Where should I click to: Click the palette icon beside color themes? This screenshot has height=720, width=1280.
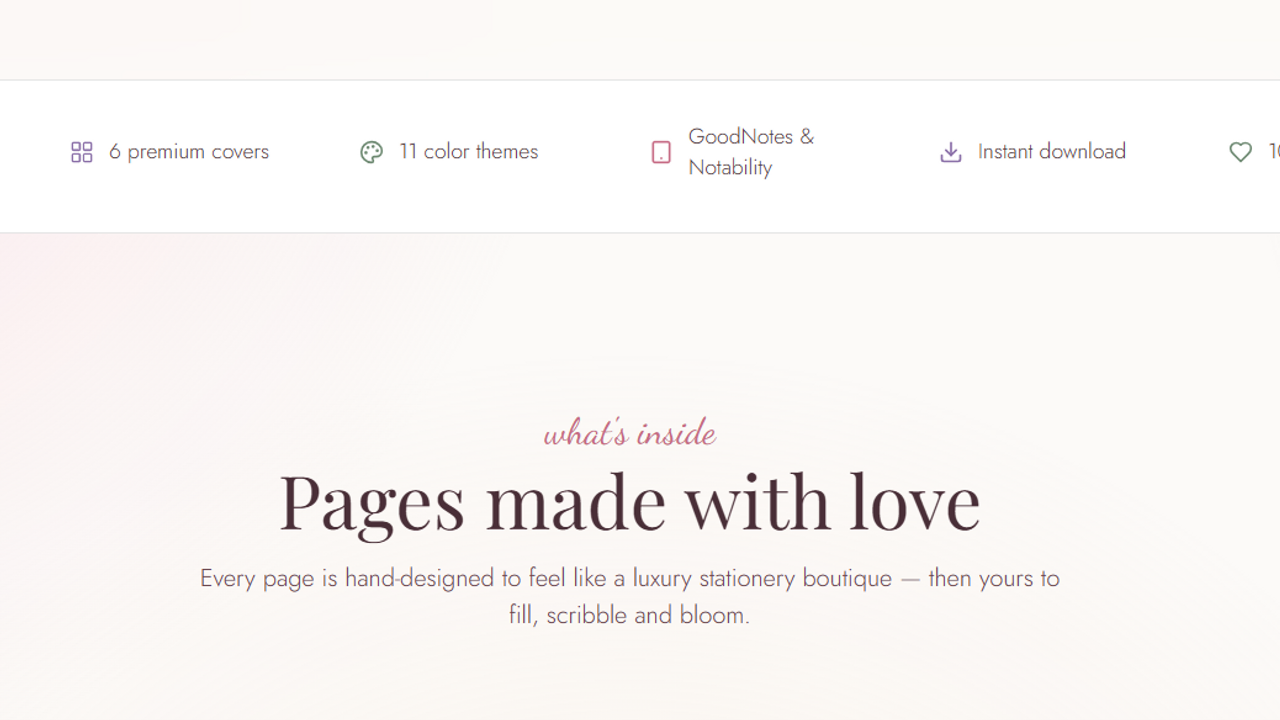371,152
